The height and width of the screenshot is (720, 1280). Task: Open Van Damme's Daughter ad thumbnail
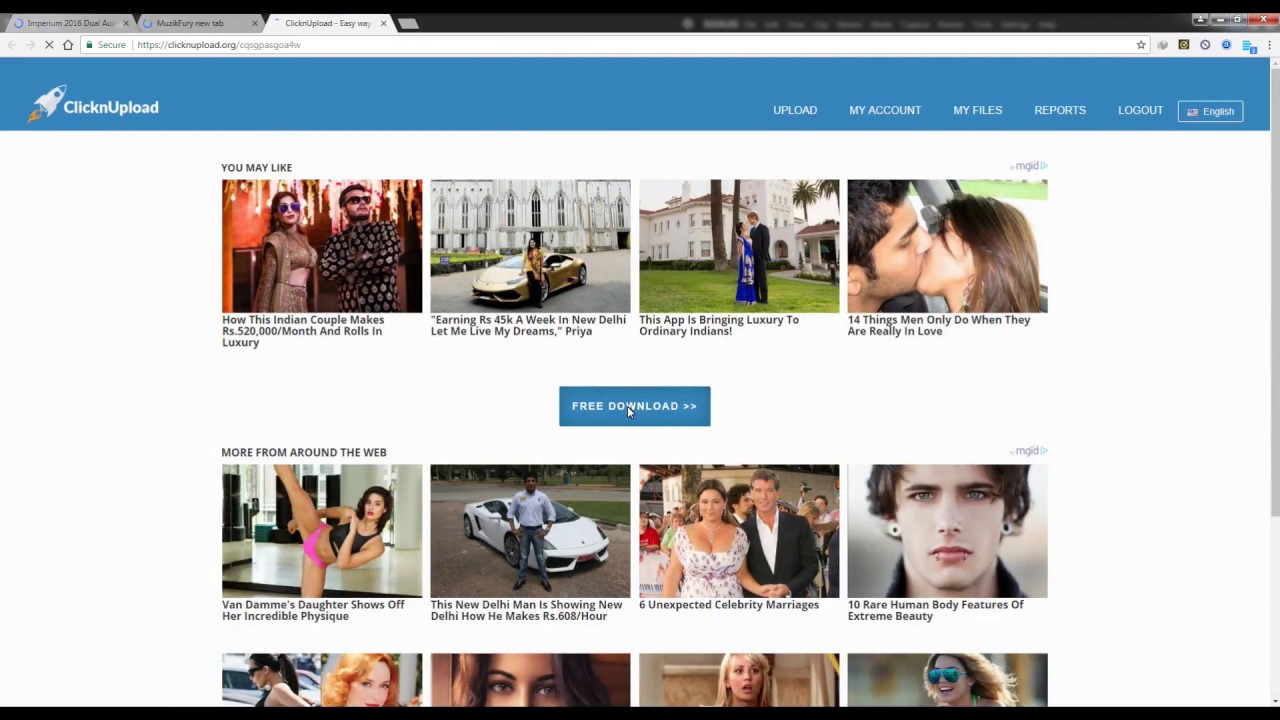point(322,531)
